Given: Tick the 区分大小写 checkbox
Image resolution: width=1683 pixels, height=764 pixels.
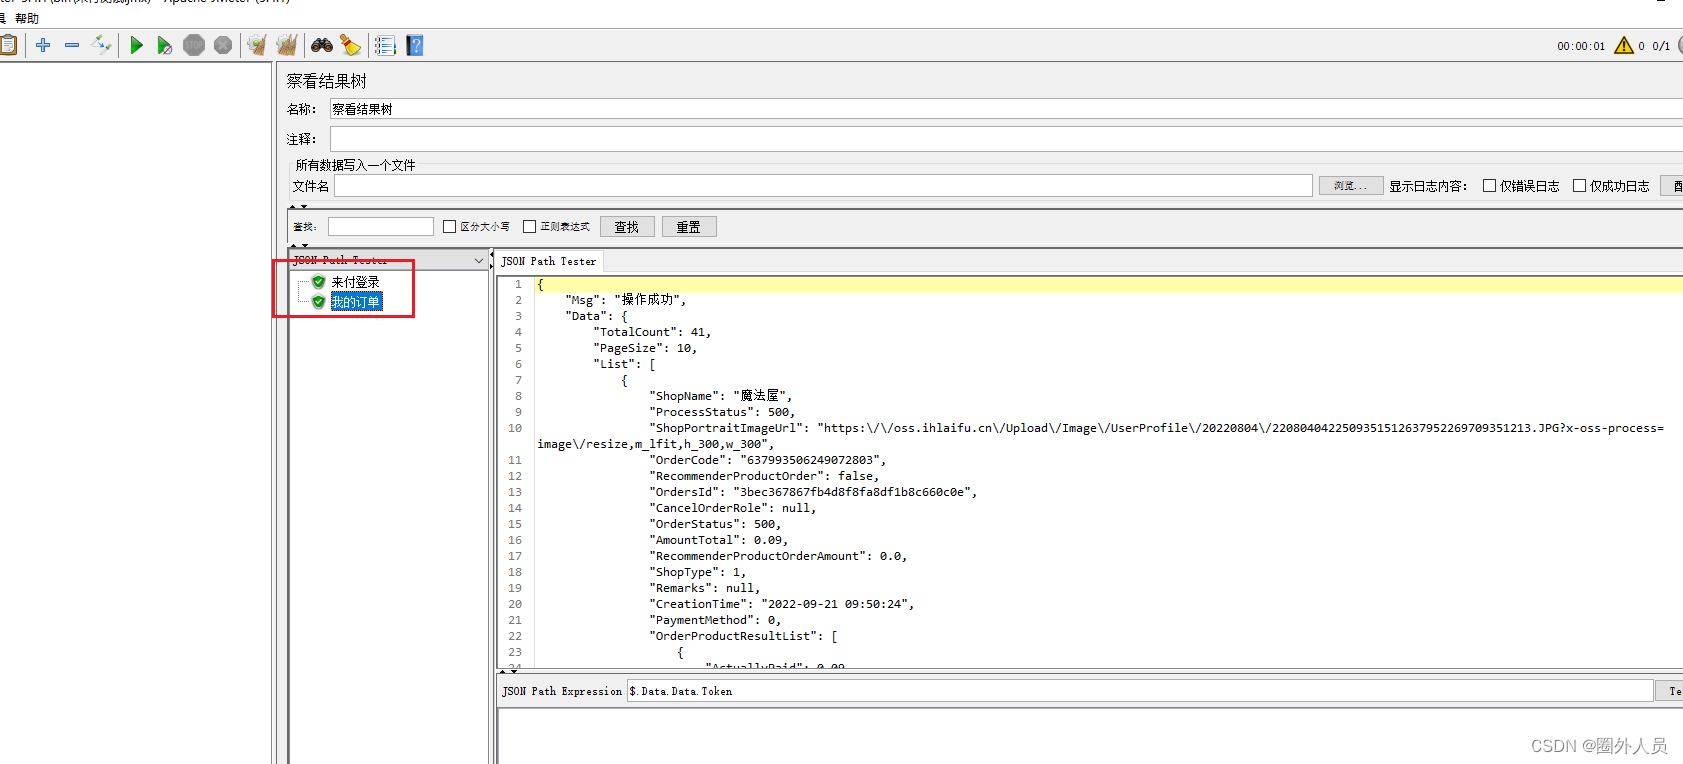Looking at the screenshot, I should [x=449, y=227].
